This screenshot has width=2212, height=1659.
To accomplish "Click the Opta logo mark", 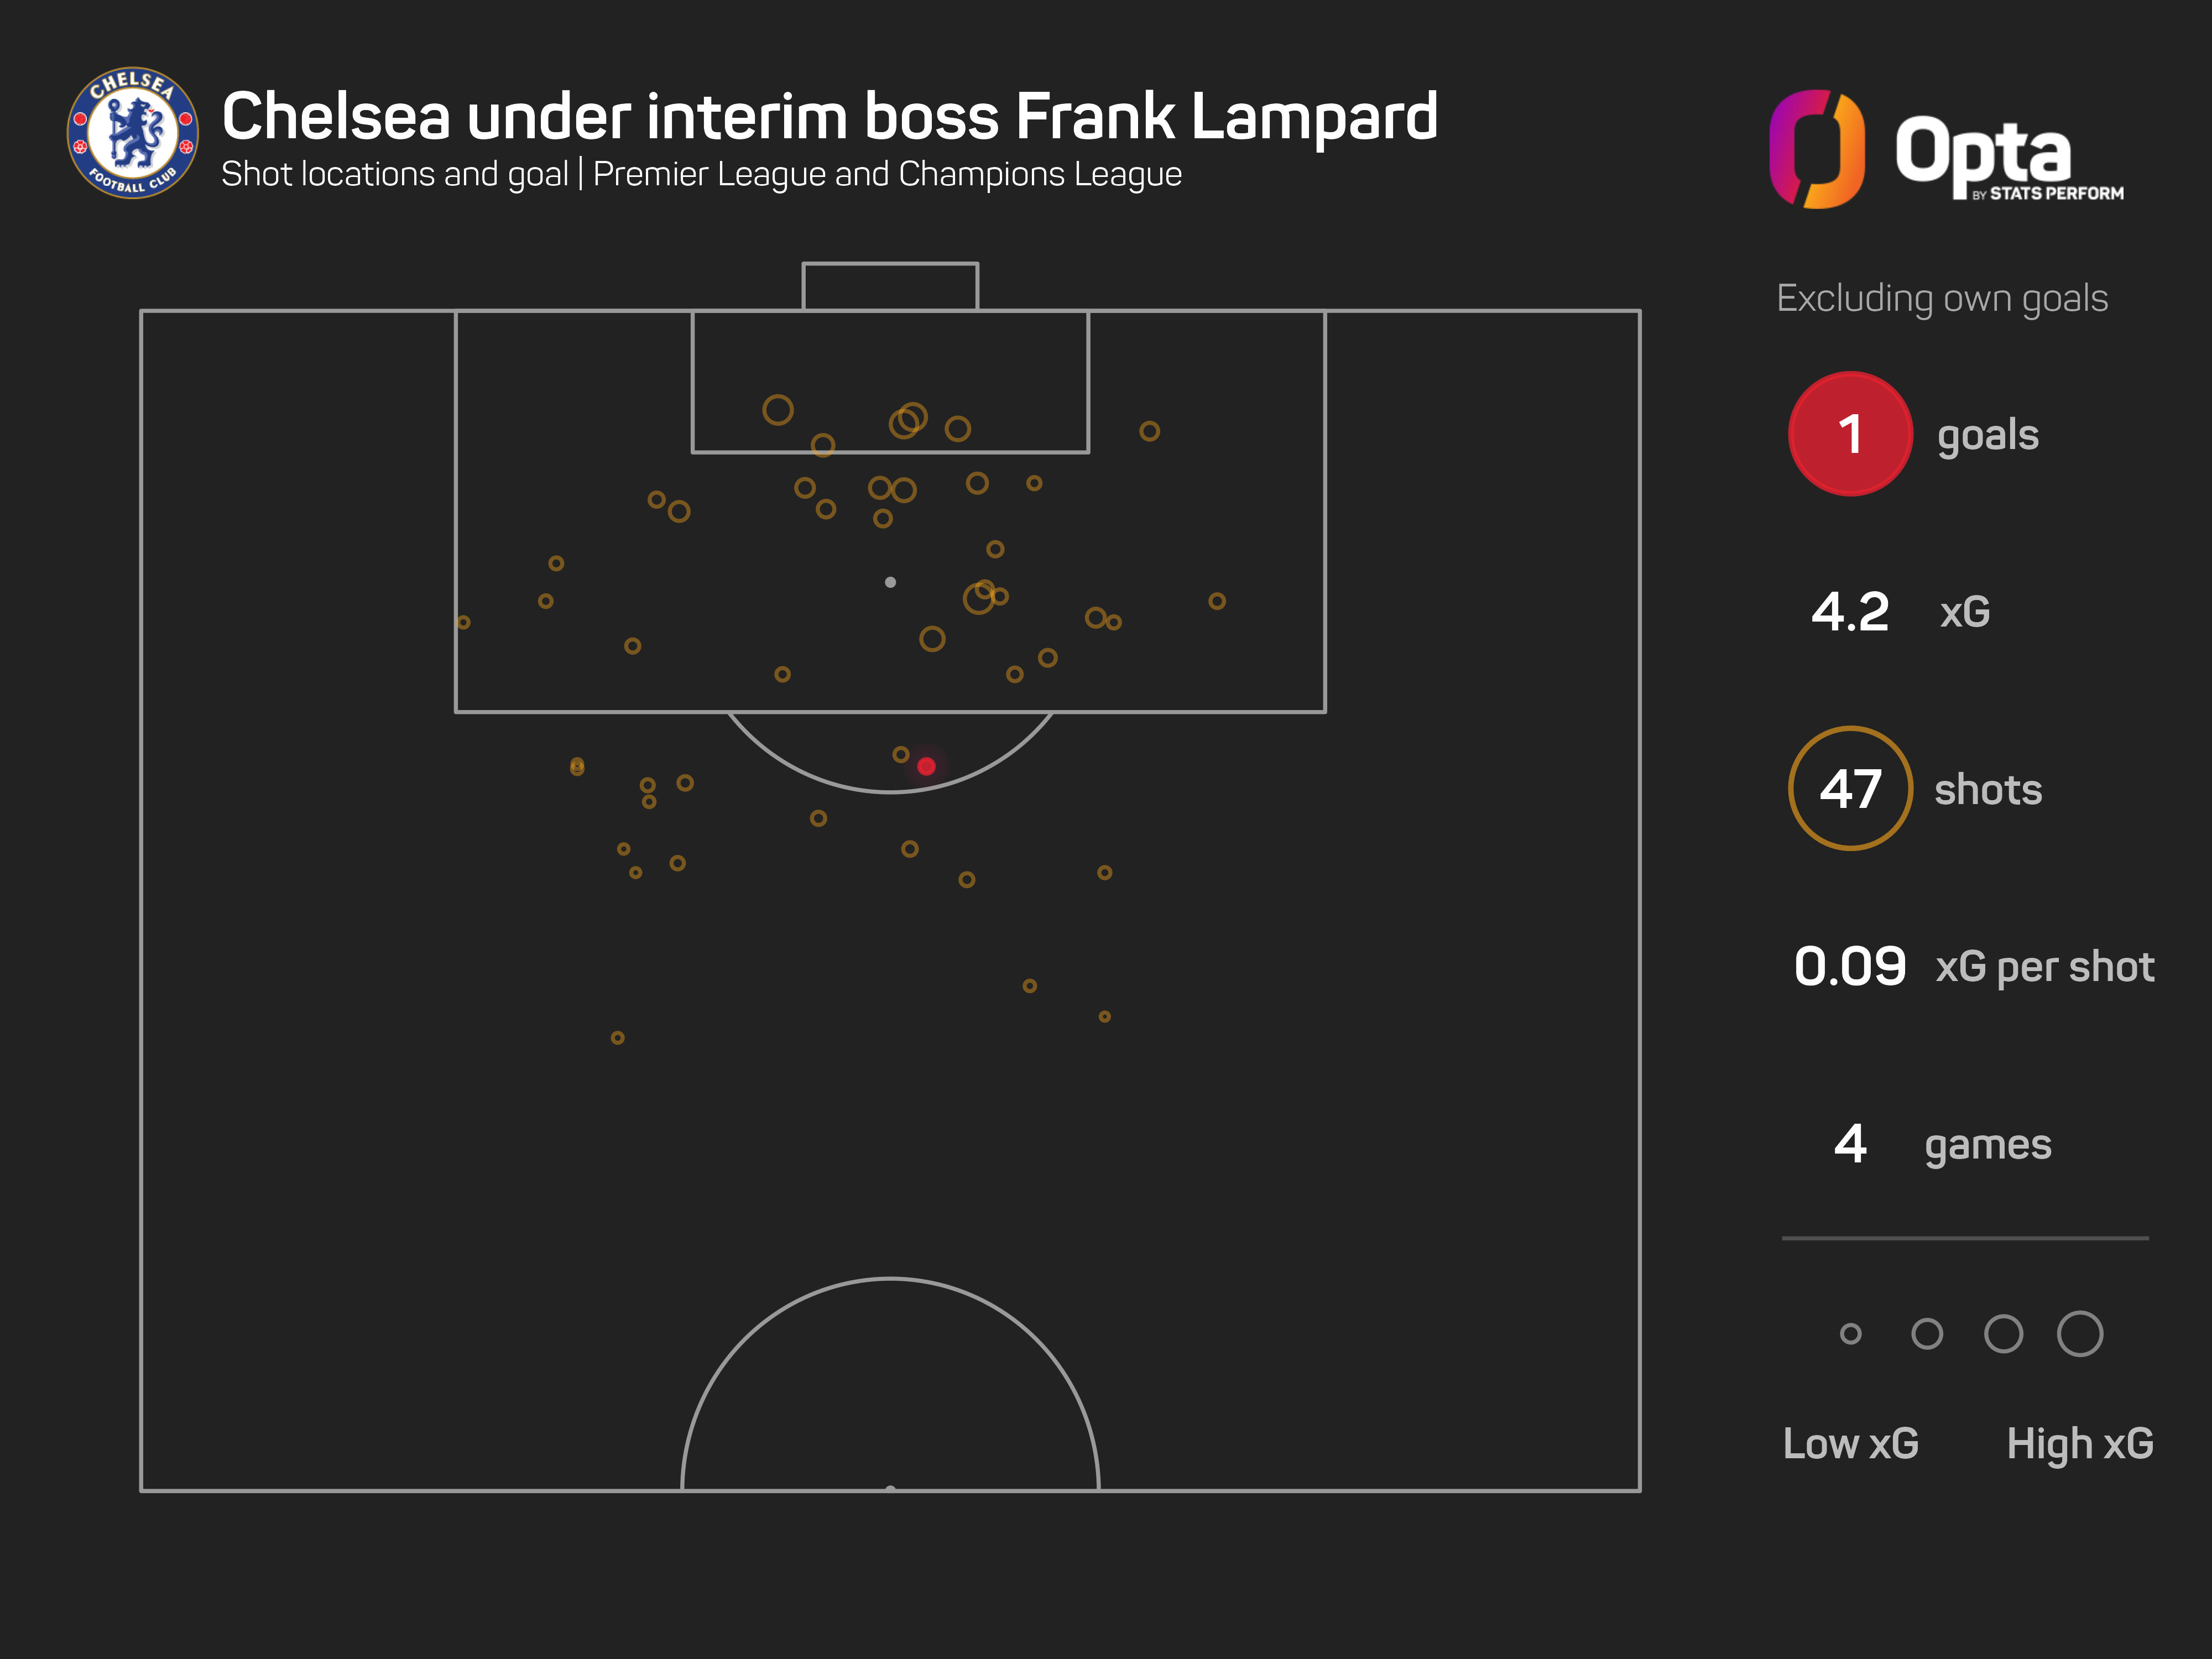I will point(1816,149).
